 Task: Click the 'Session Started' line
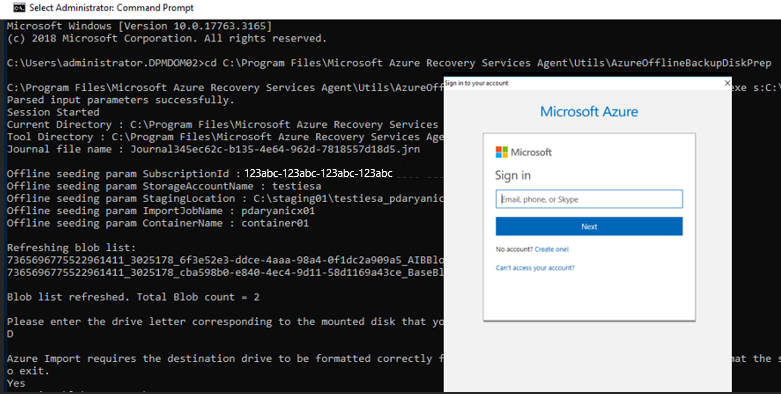53,112
